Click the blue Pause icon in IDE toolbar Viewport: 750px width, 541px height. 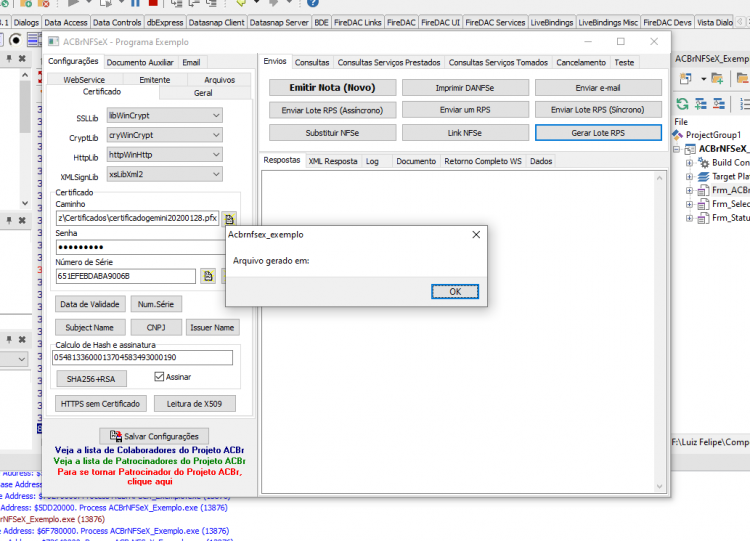(x=135, y=3)
